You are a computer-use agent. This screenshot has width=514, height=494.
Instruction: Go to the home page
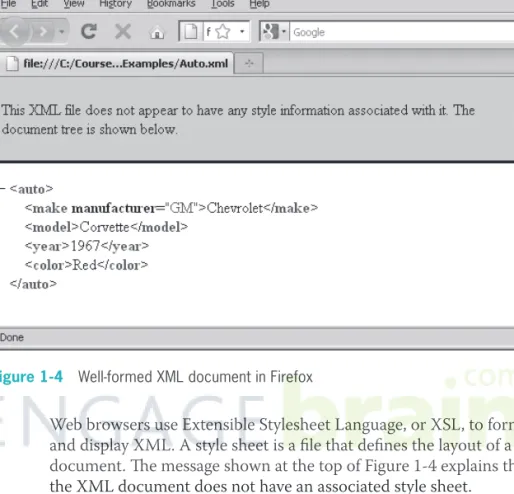click(157, 33)
